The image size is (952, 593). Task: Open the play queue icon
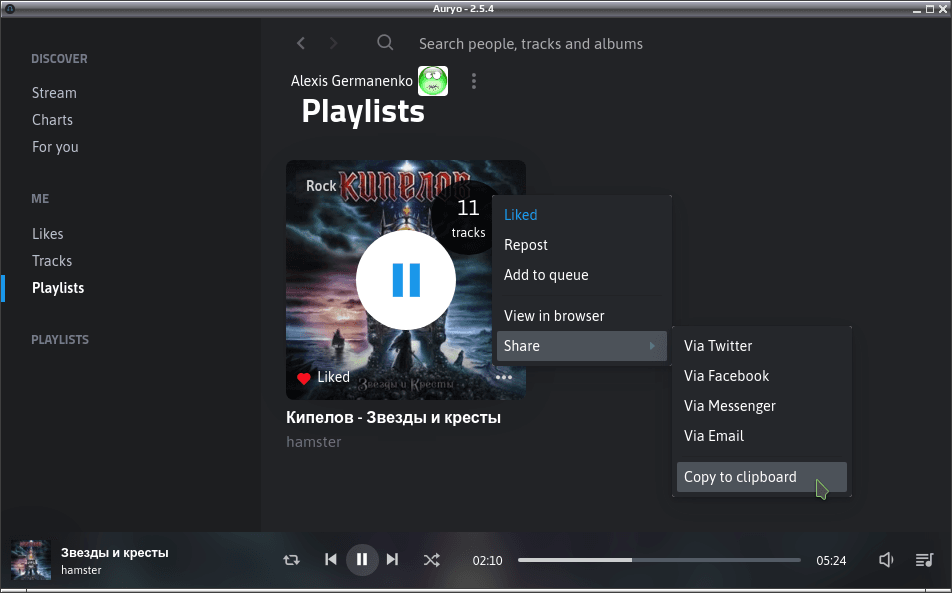click(924, 560)
